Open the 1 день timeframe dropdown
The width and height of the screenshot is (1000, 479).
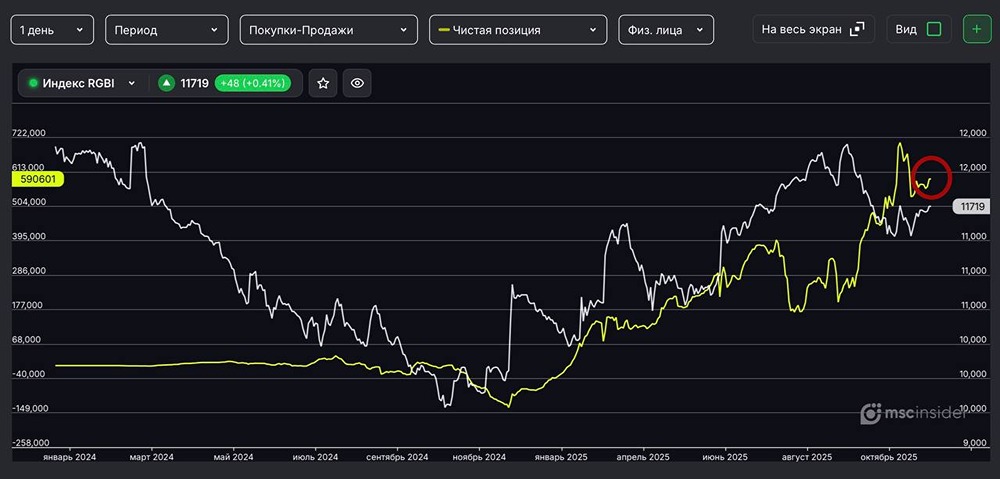pyautogui.click(x=52, y=30)
